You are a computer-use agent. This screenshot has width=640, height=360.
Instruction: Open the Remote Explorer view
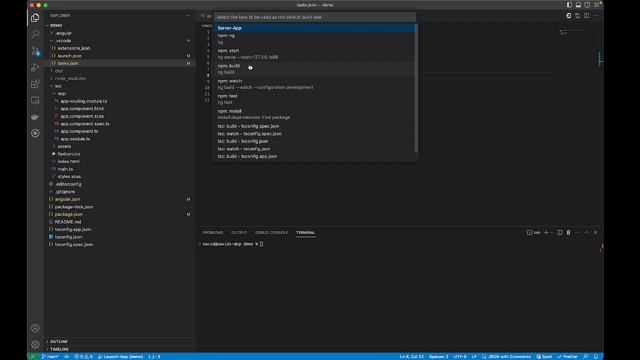pyautogui.click(x=35, y=100)
